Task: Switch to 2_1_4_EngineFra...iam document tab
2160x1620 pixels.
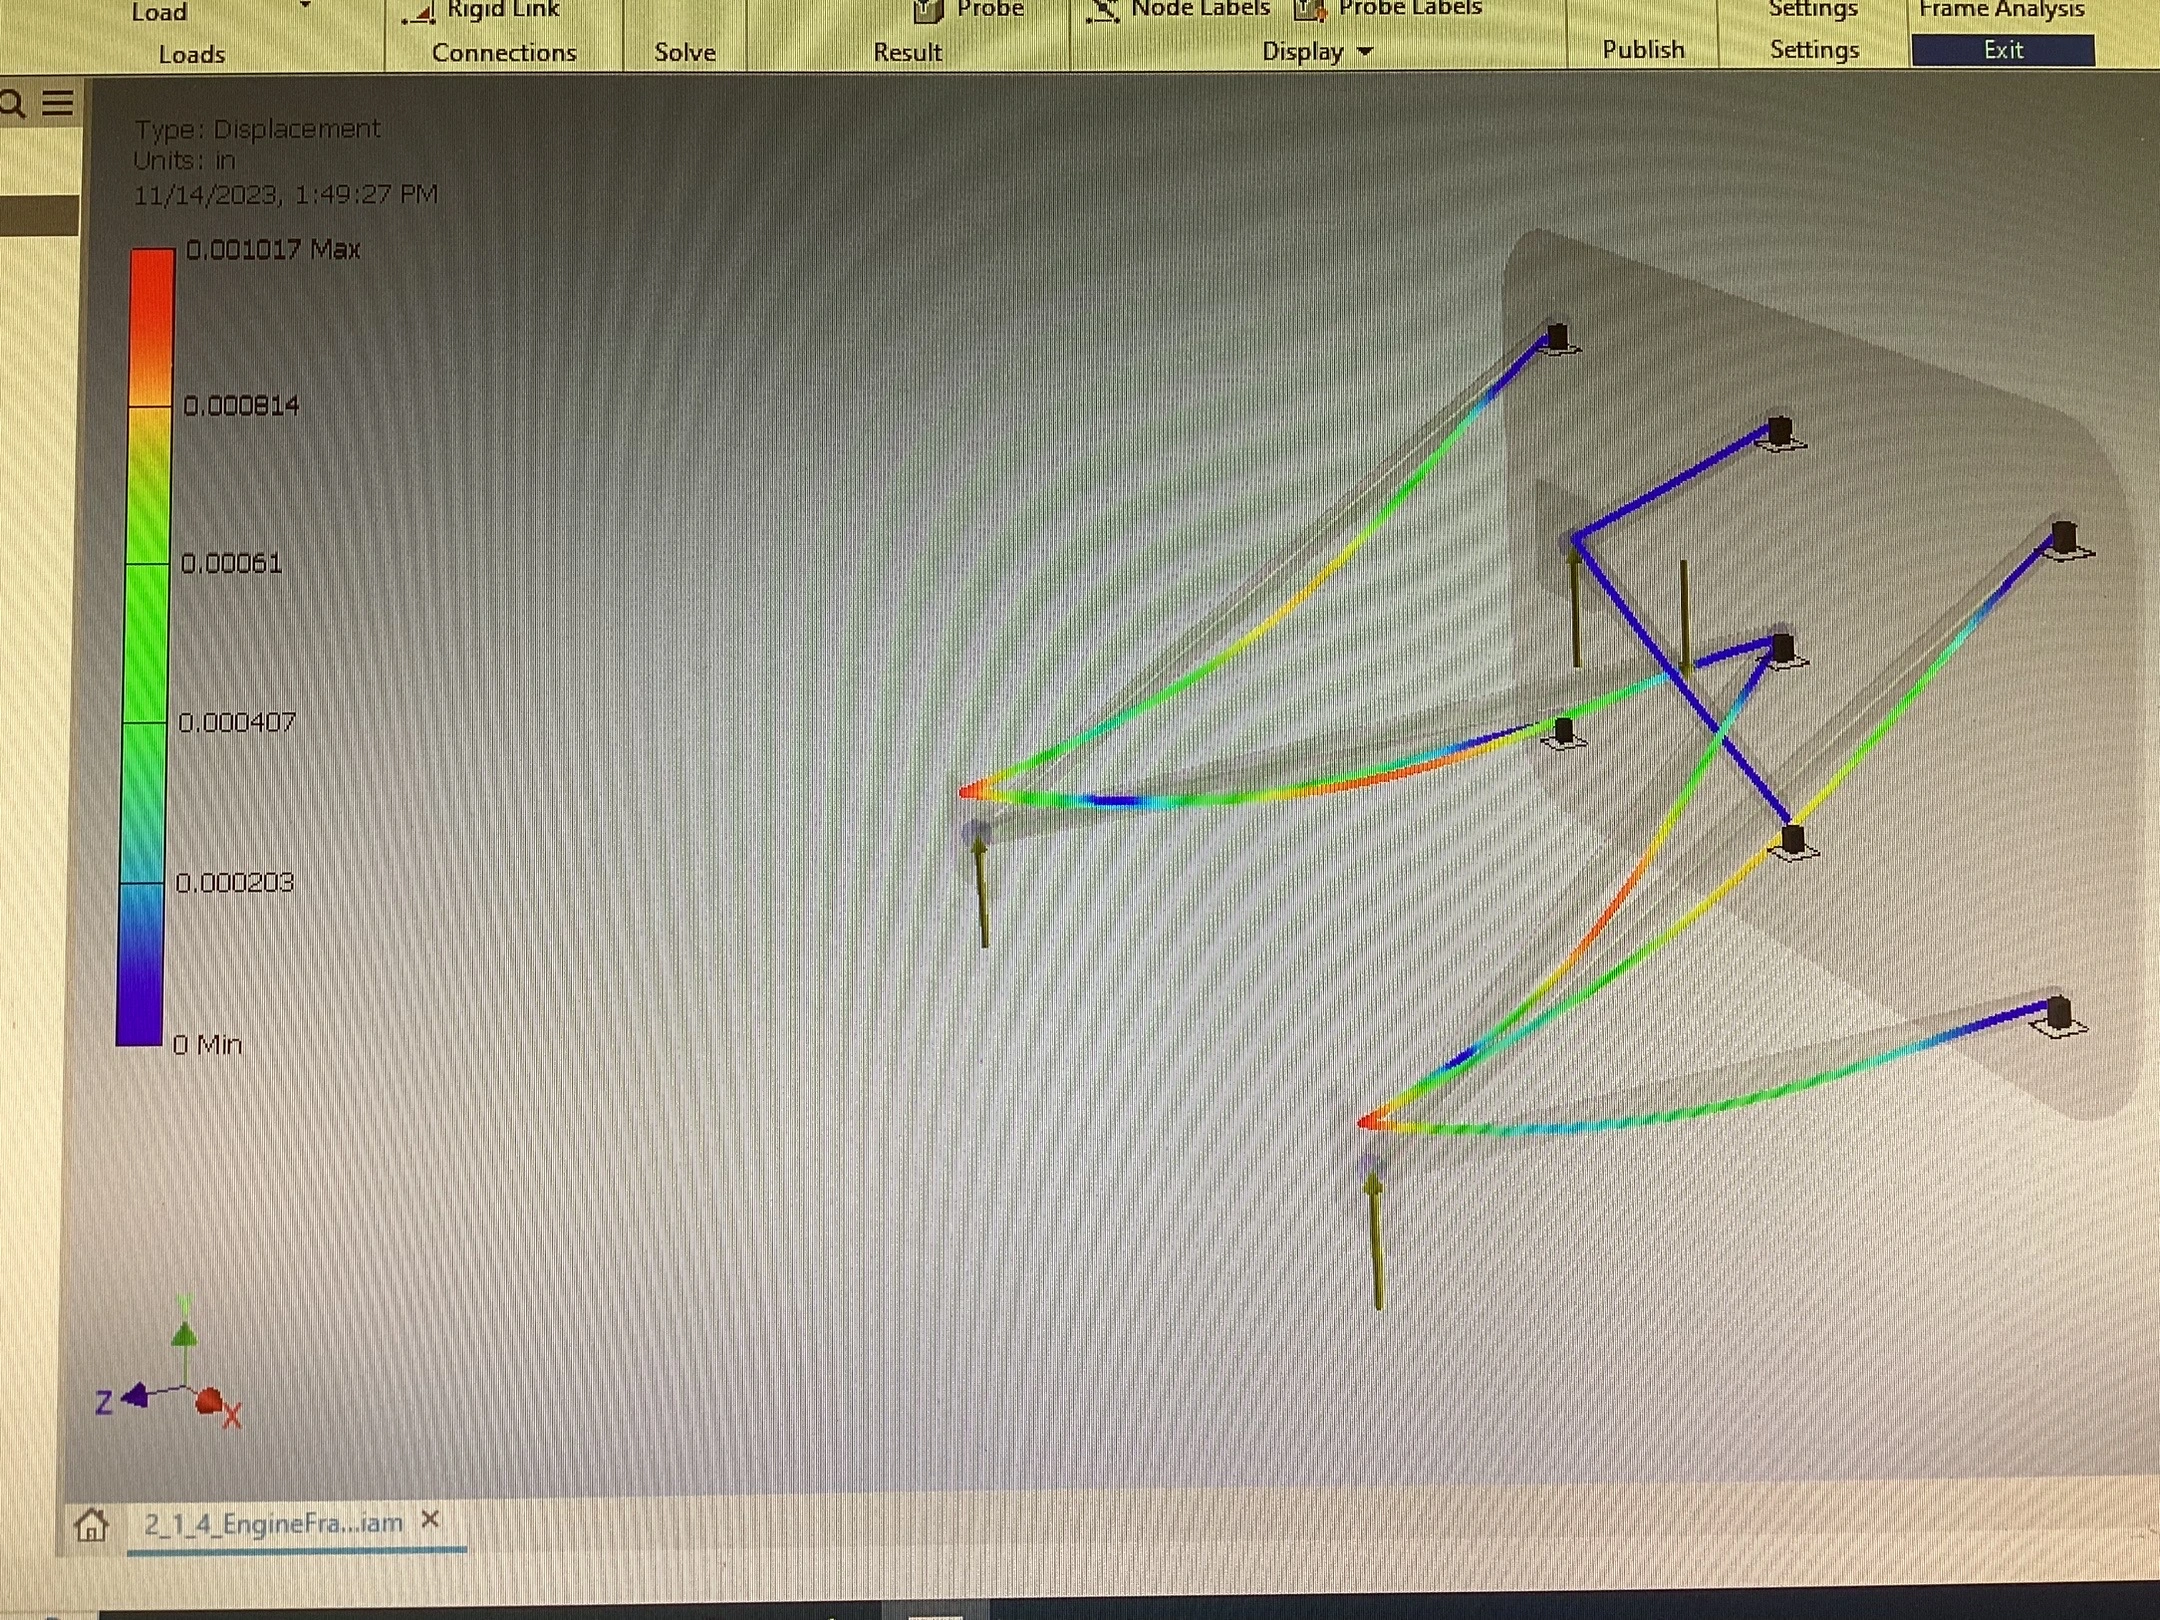Action: click(x=273, y=1524)
